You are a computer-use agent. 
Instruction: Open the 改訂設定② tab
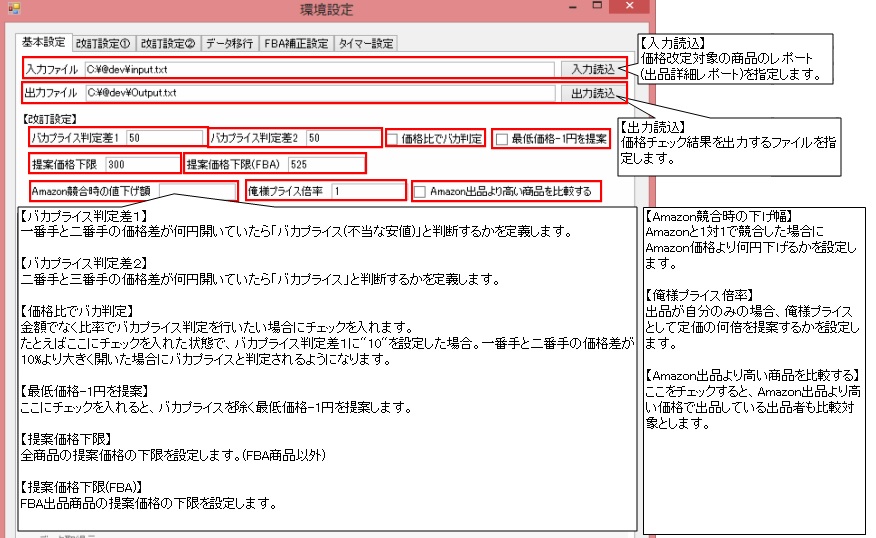click(167, 44)
